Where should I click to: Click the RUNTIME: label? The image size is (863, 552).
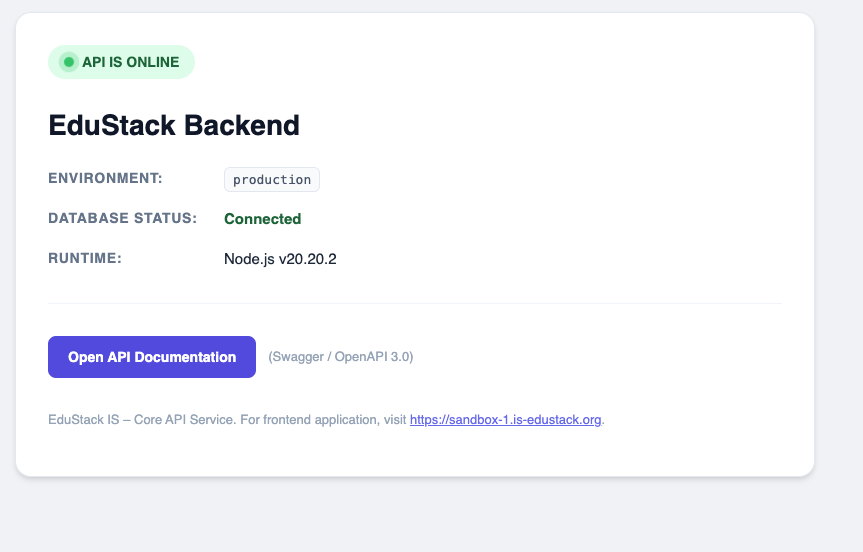(85, 258)
